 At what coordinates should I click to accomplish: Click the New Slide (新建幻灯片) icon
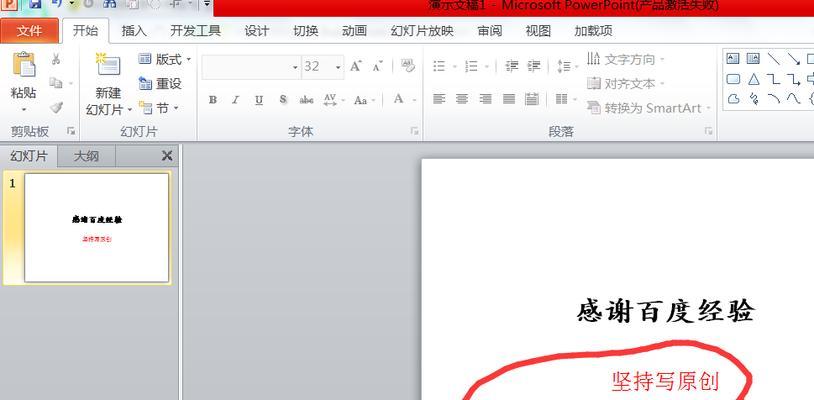coord(108,65)
